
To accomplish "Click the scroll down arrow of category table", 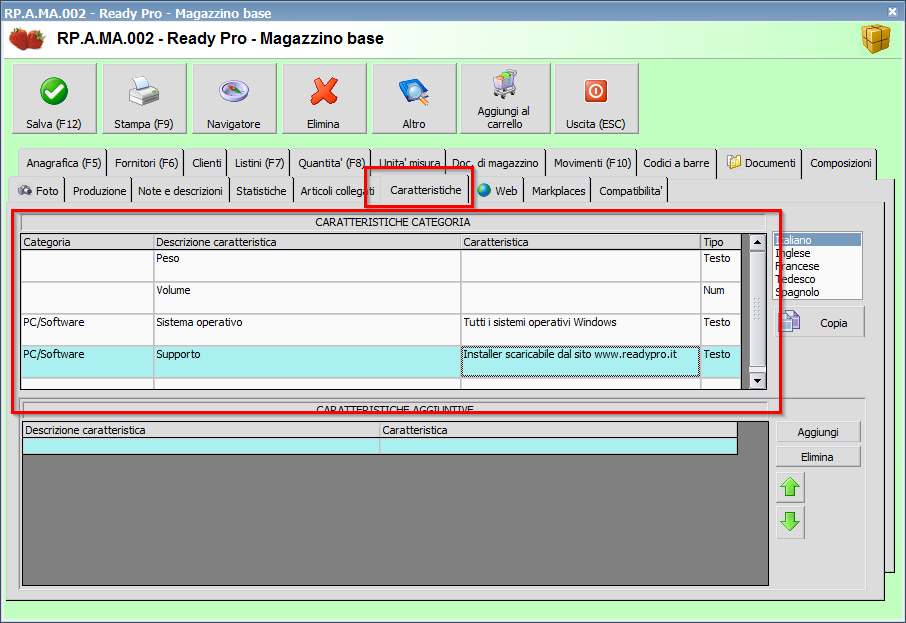I will click(x=757, y=380).
